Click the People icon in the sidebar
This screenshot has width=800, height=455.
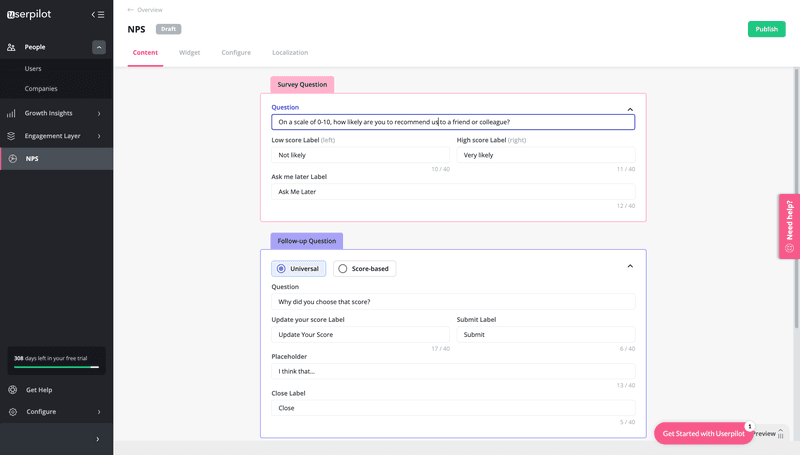point(11,47)
